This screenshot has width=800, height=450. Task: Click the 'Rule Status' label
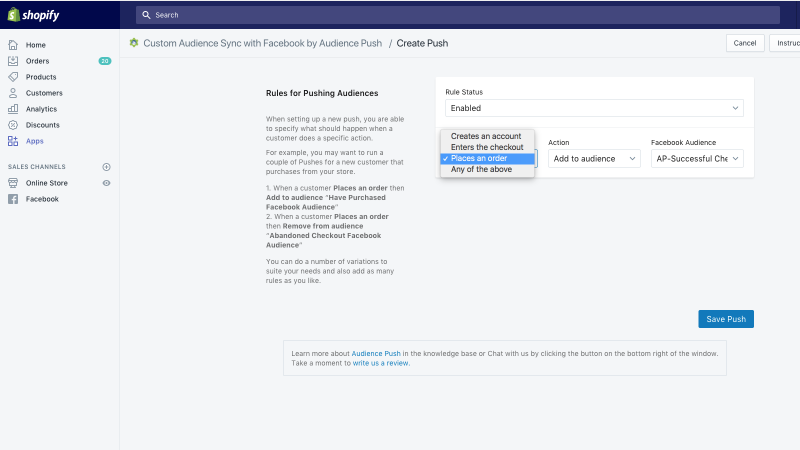click(464, 92)
